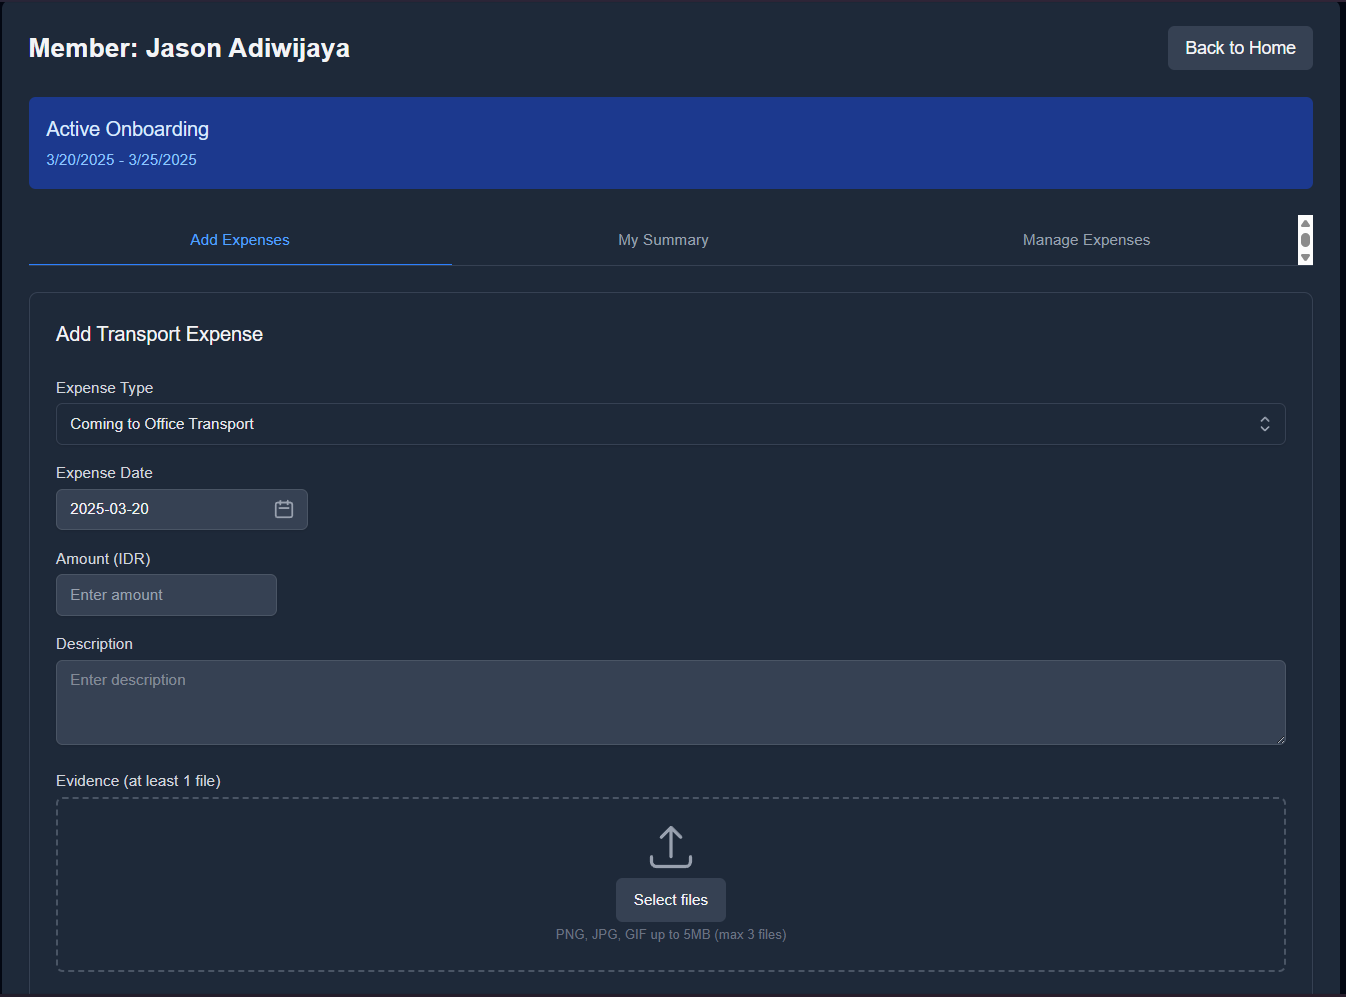Click the up-down chevron in Expense Type
Screen dimensions: 1346x997
[x=1264, y=424]
